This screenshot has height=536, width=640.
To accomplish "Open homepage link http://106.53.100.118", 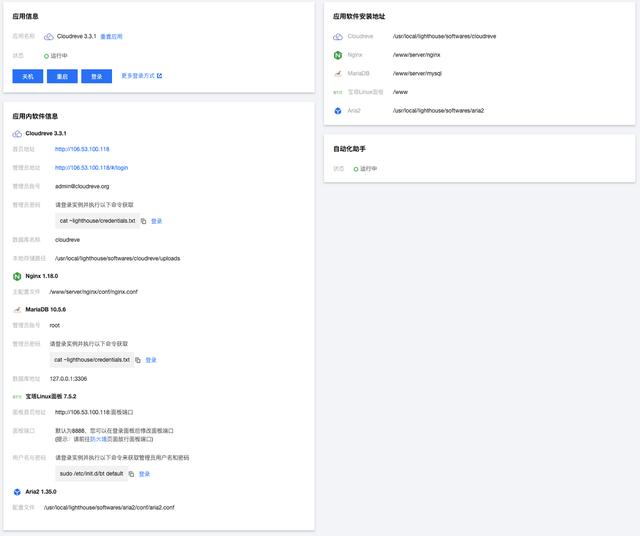I will (x=82, y=149).
